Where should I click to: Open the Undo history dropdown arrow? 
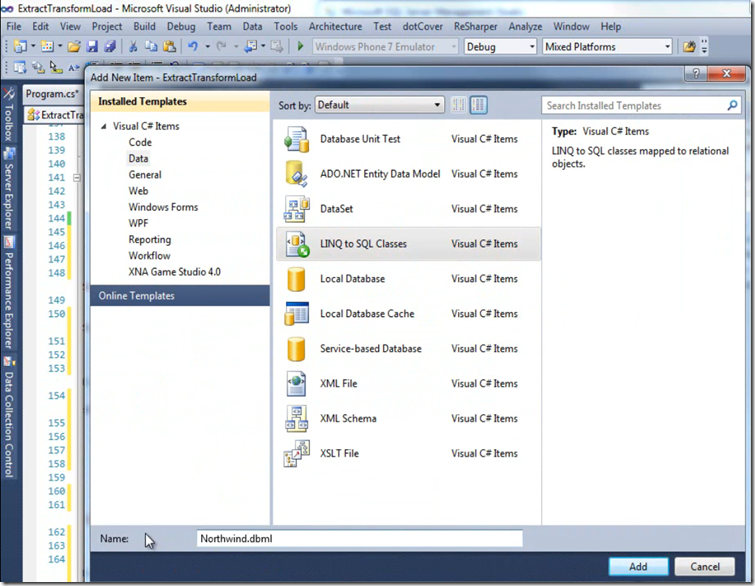pos(208,47)
